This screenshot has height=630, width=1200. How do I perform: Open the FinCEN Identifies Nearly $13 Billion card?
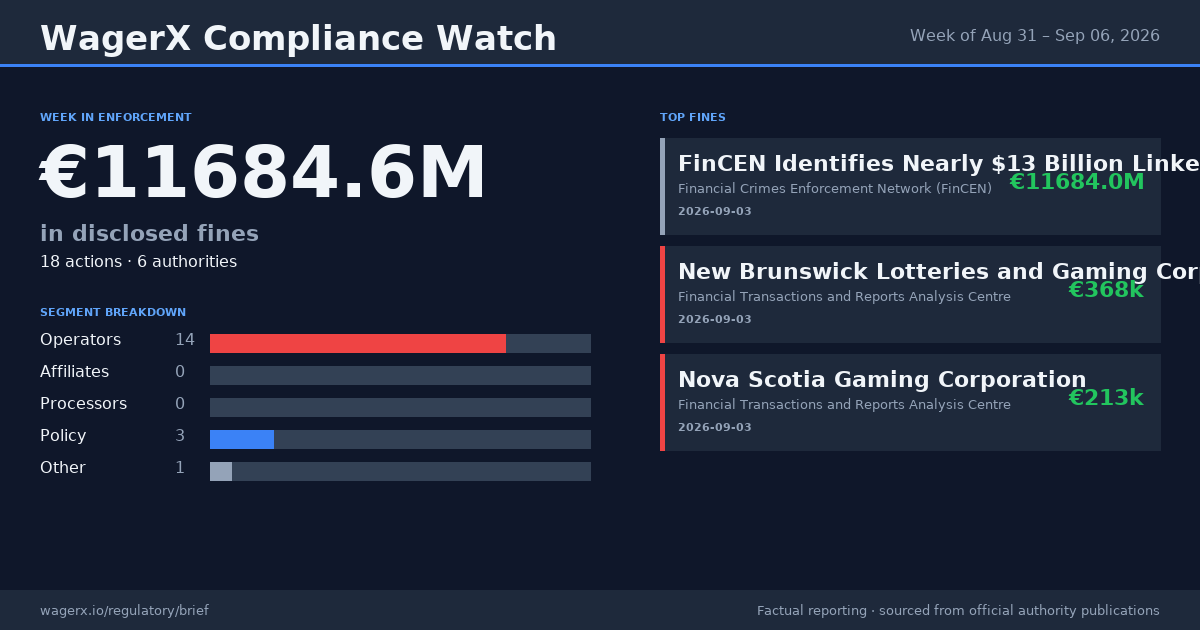(x=910, y=186)
